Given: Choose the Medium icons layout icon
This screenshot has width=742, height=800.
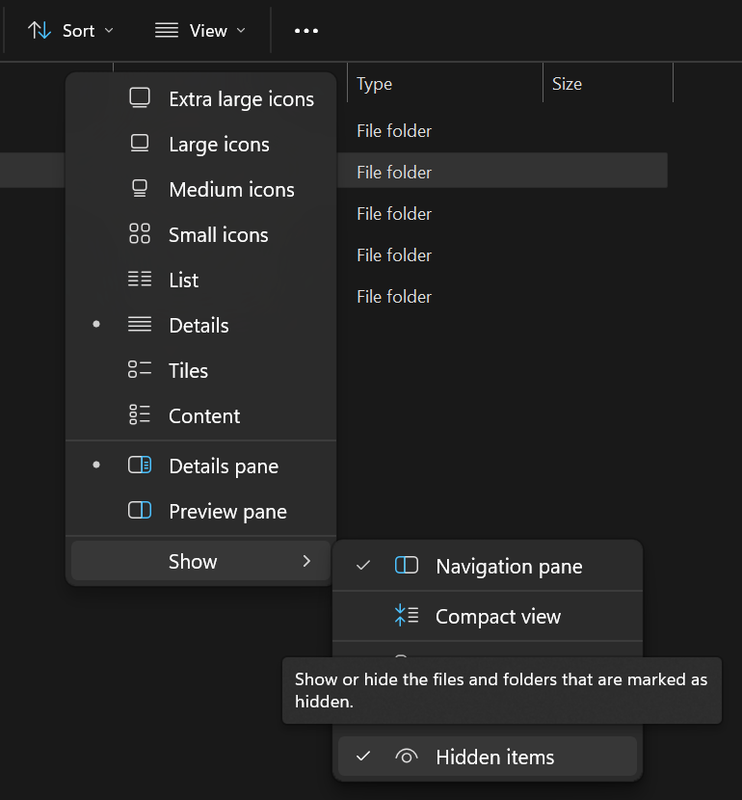Looking at the screenshot, I should coord(140,189).
